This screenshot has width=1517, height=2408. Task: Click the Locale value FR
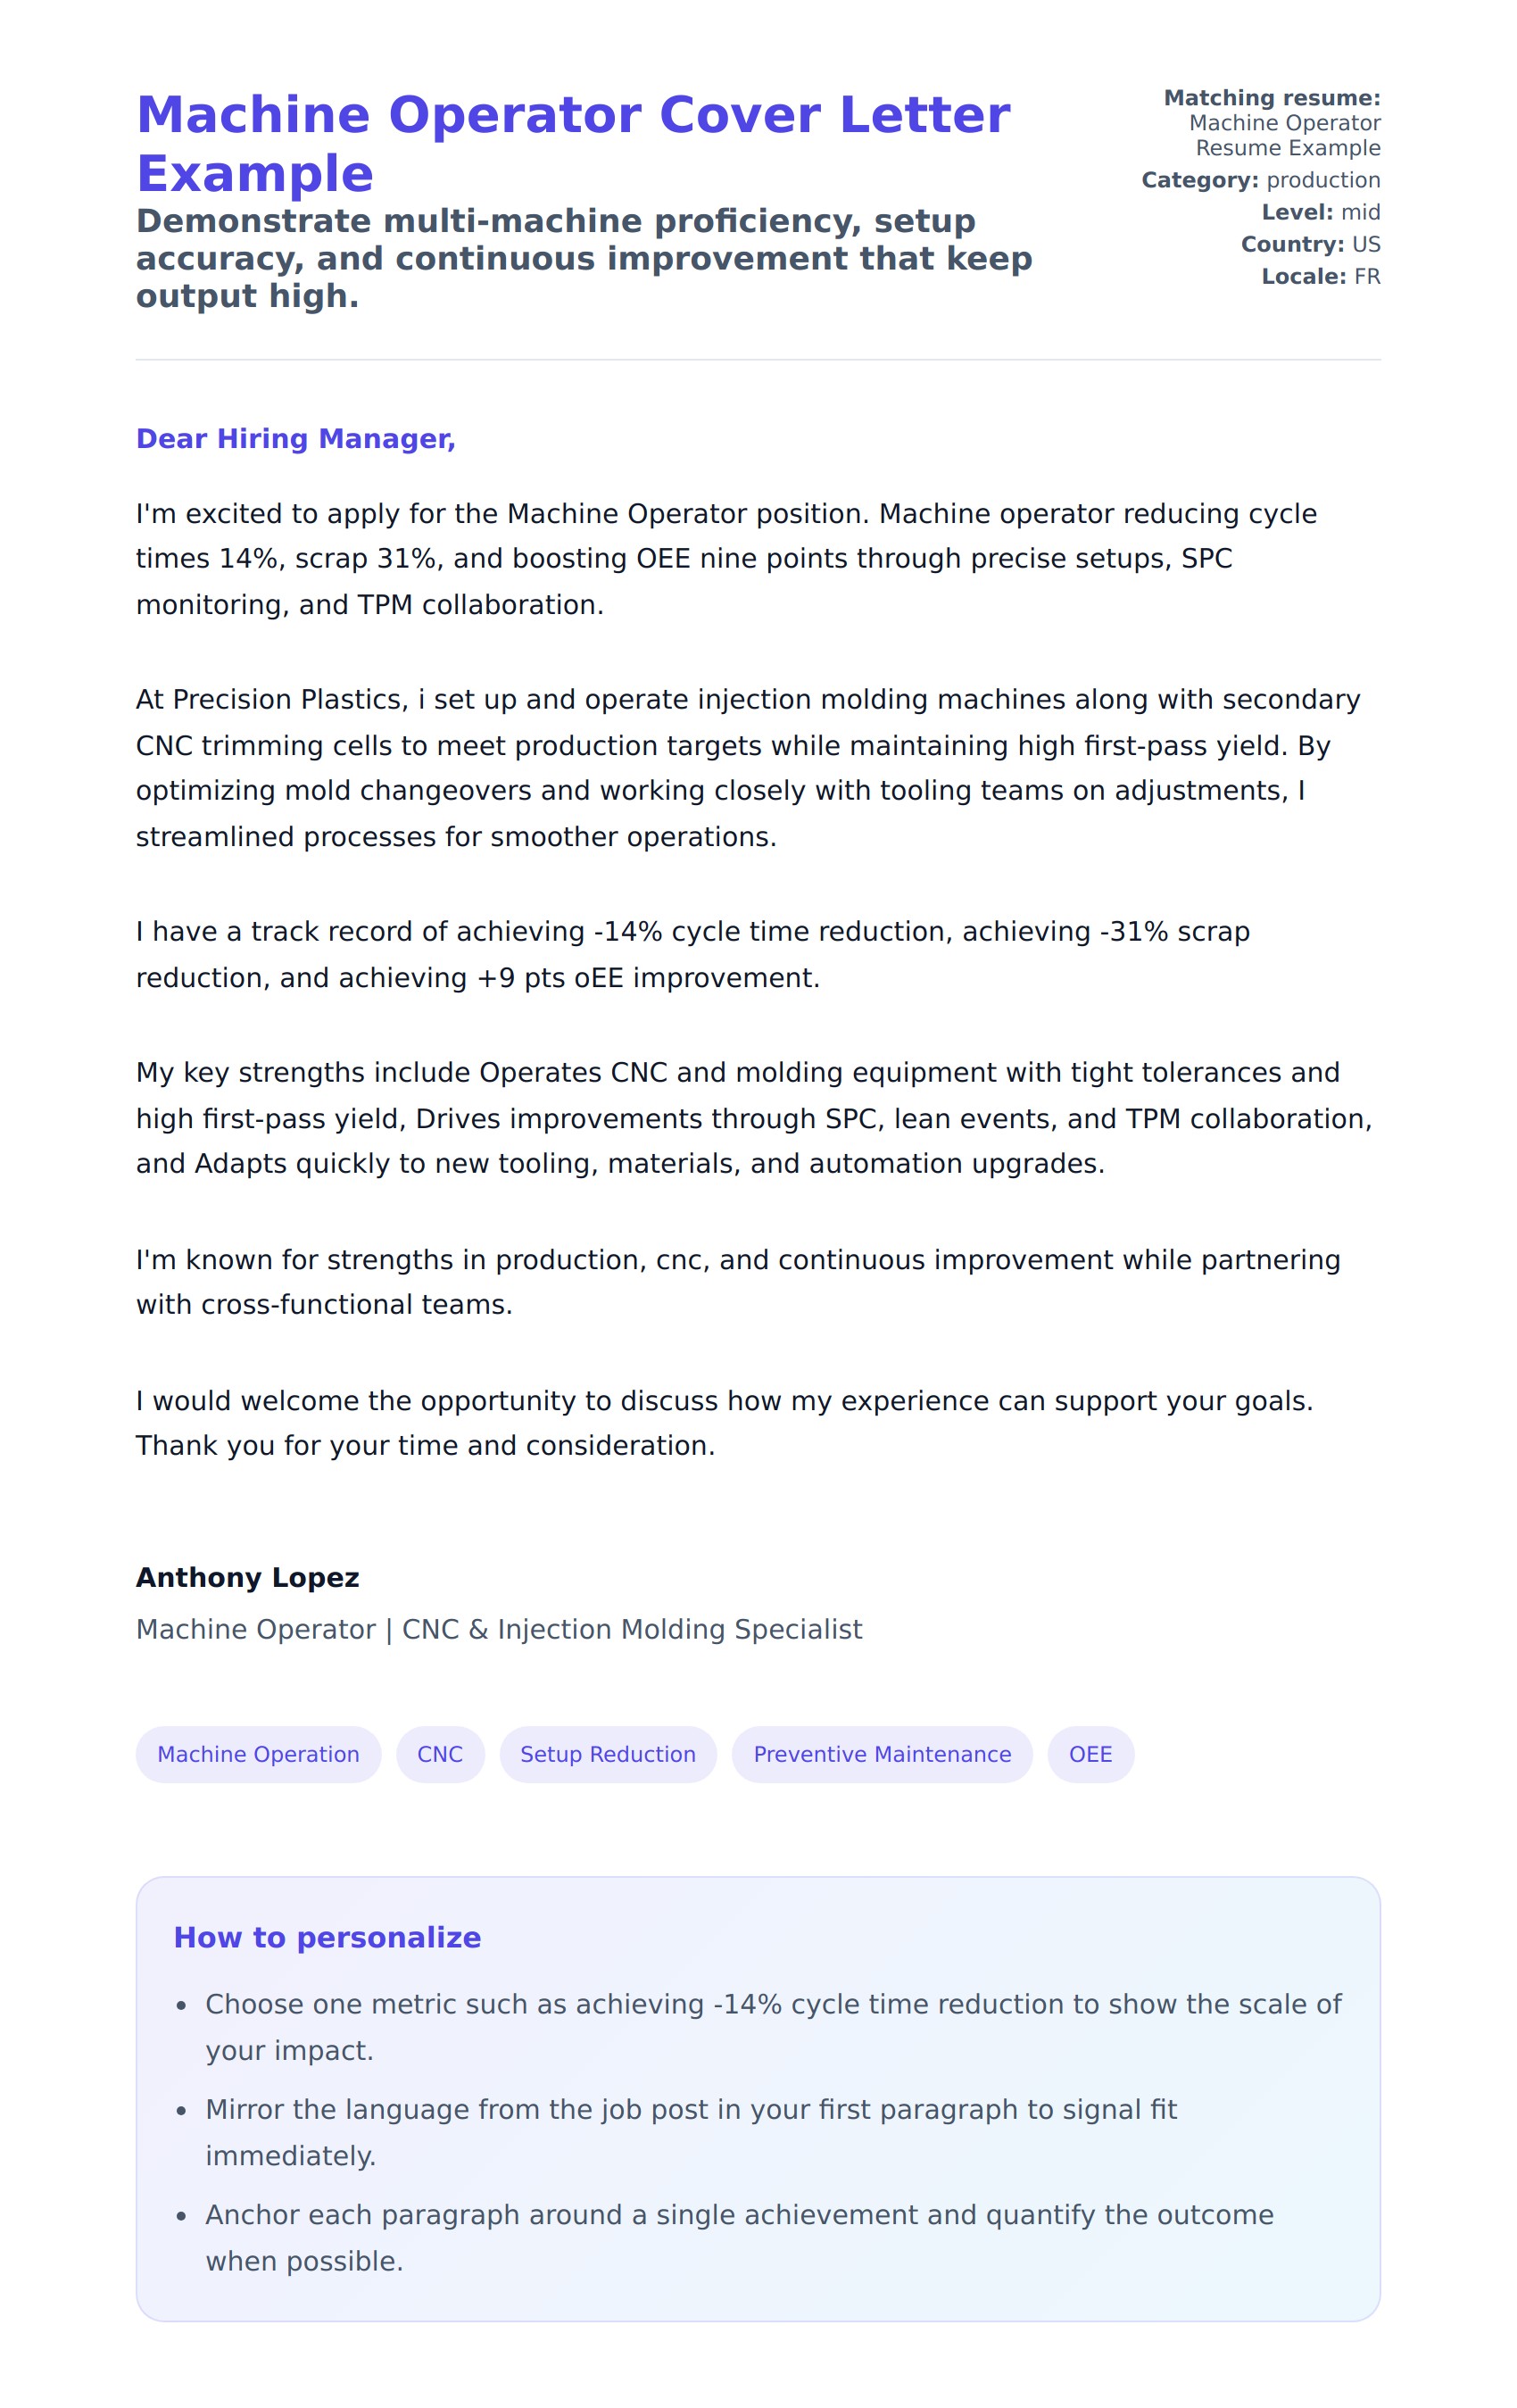tap(1366, 276)
